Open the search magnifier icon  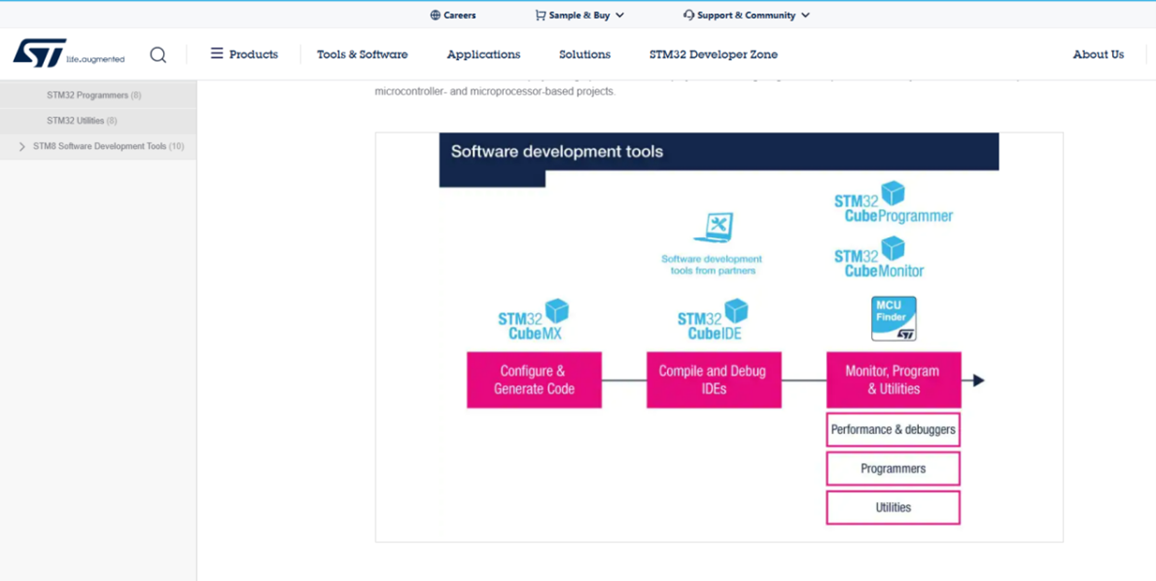pyautogui.click(x=158, y=55)
